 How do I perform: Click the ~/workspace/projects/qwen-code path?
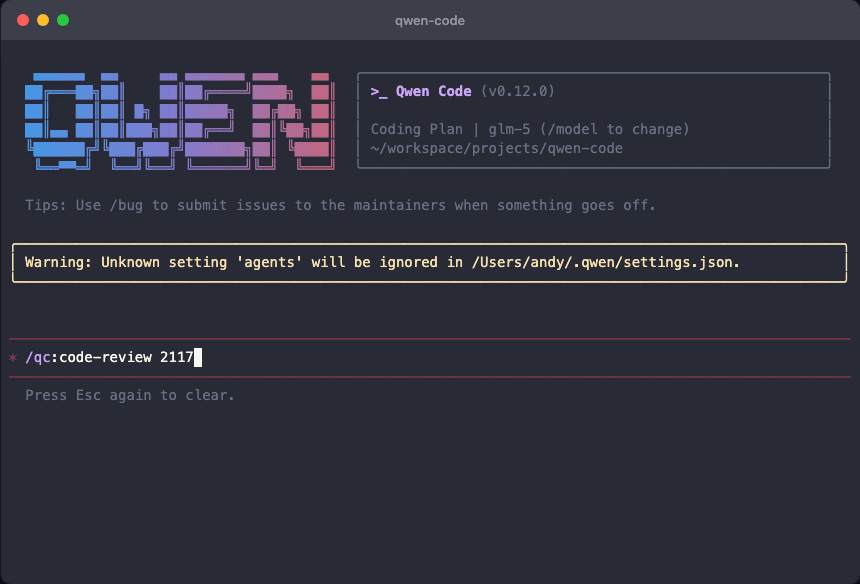pyautogui.click(x=496, y=148)
